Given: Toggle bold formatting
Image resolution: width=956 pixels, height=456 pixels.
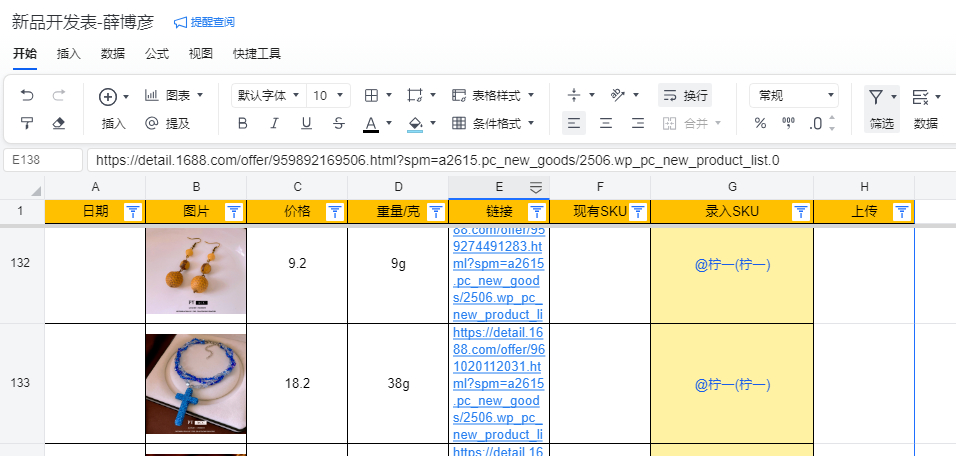Looking at the screenshot, I should point(242,123).
